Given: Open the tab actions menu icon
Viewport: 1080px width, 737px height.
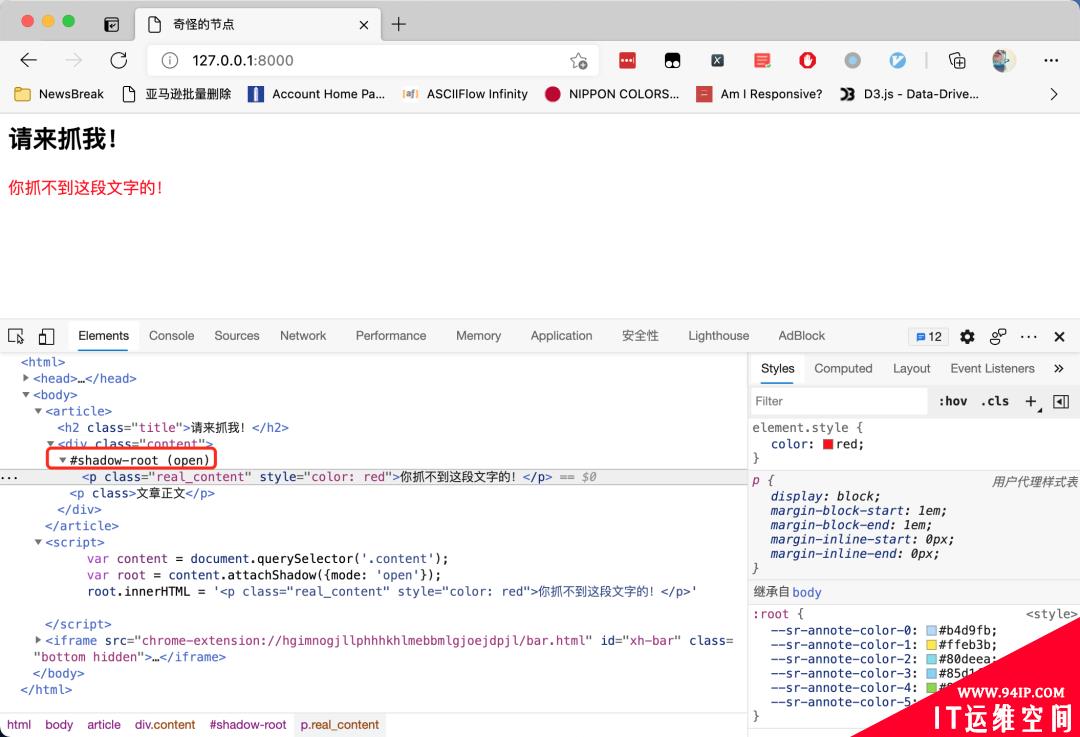Looking at the screenshot, I should (112, 25).
